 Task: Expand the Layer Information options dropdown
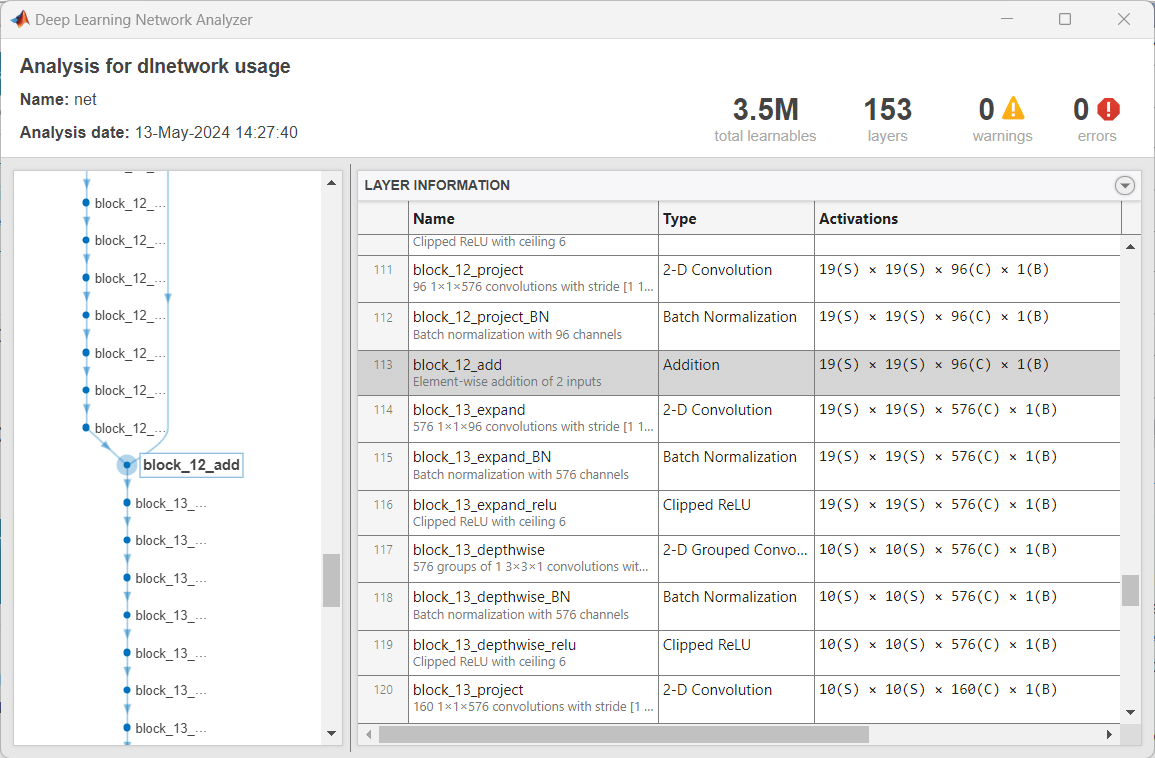click(x=1125, y=185)
